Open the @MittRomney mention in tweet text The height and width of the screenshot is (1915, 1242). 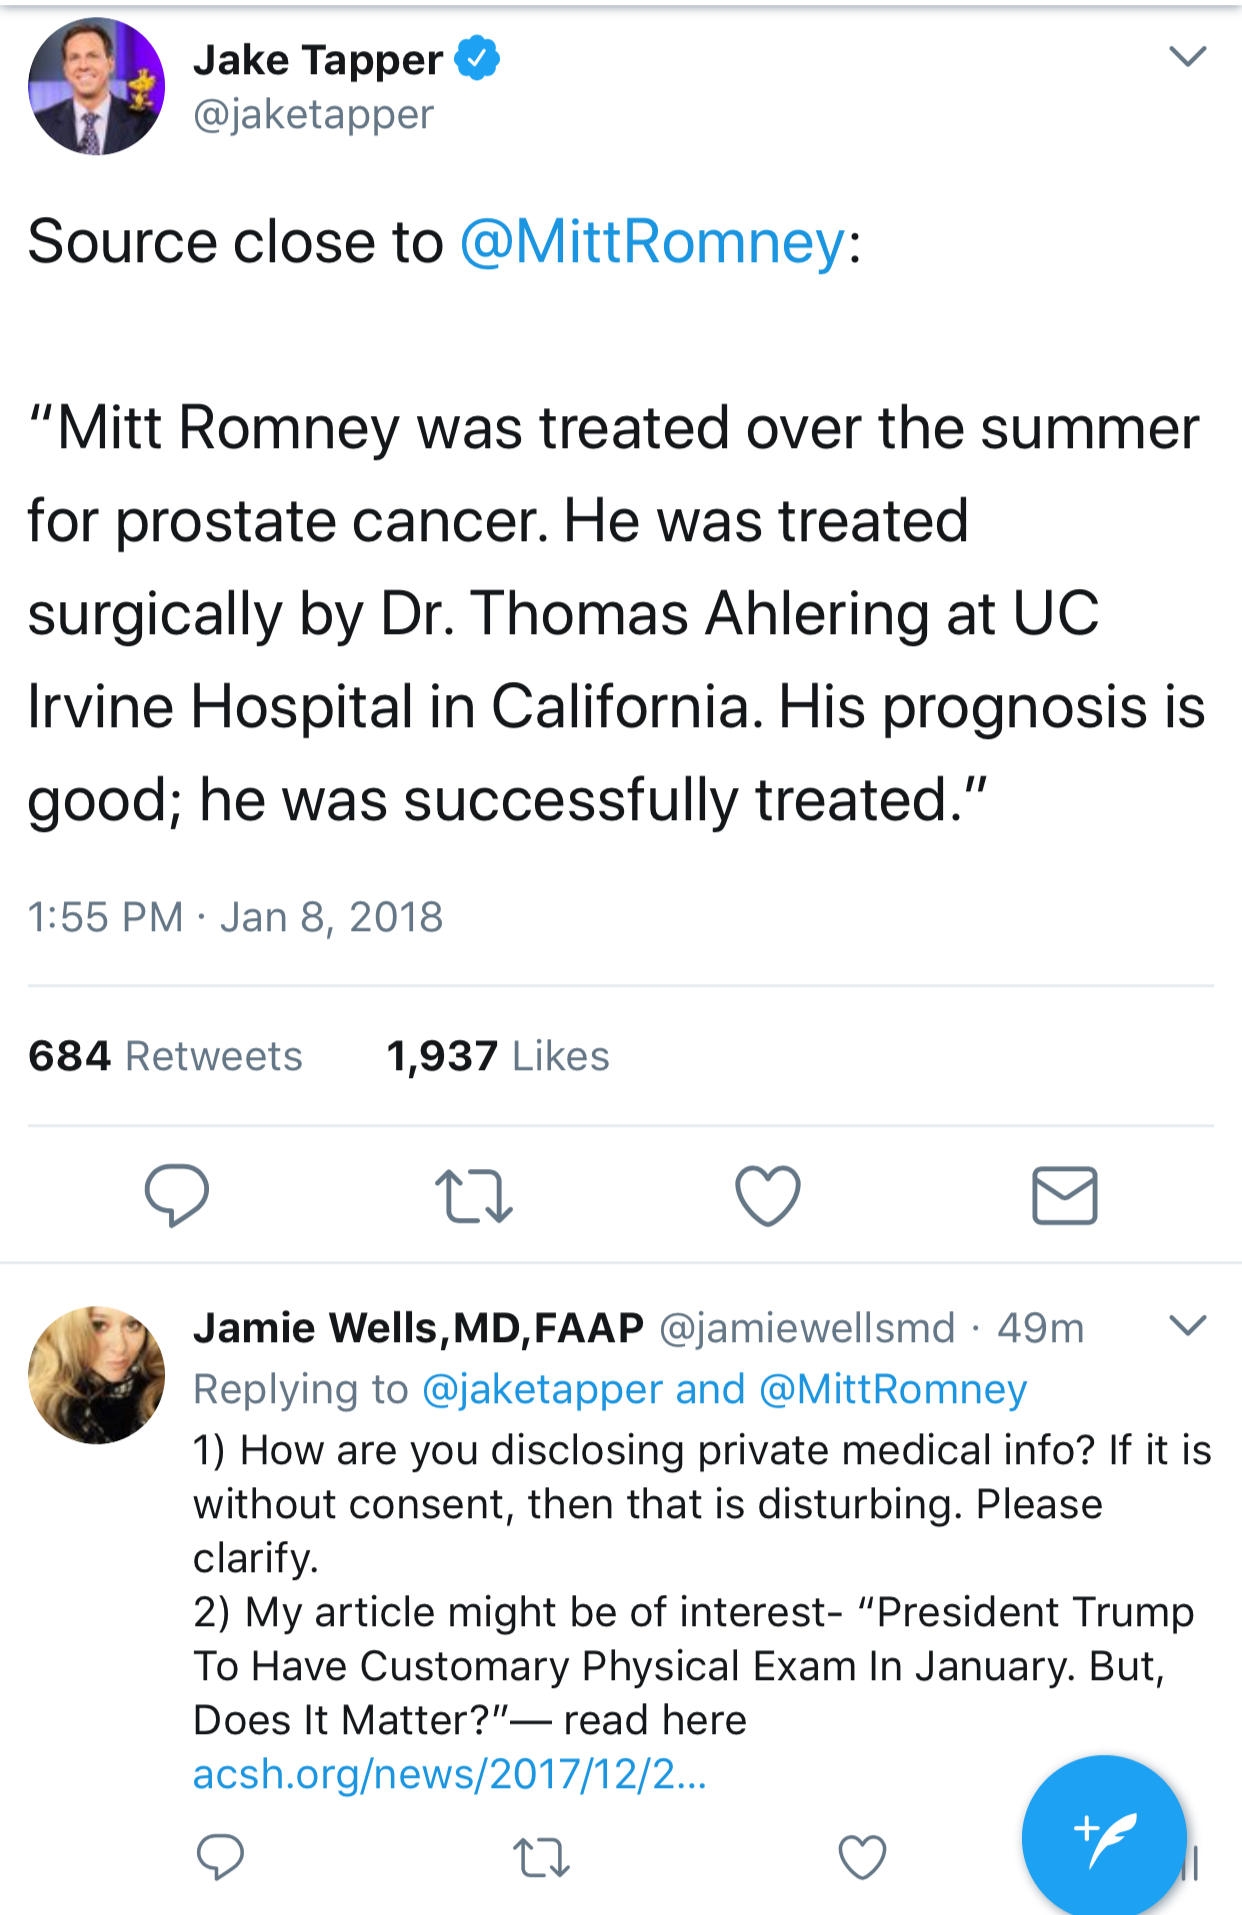pyautogui.click(x=653, y=243)
